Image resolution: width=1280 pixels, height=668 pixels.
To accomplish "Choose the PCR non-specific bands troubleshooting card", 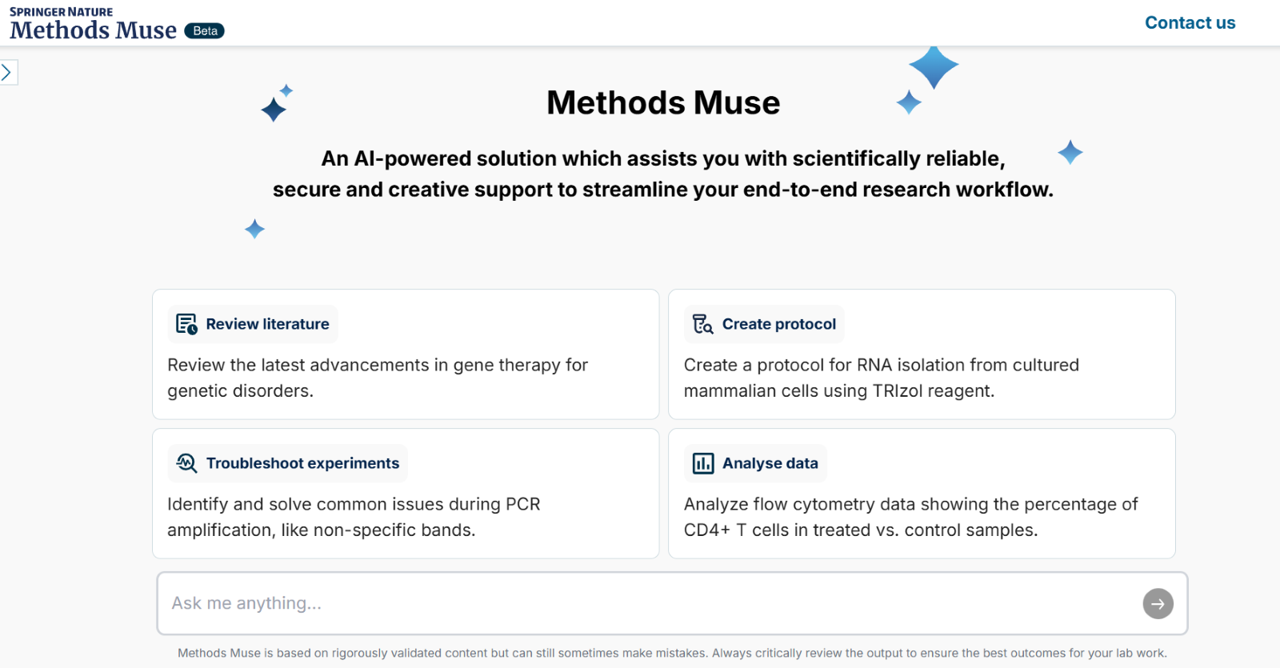I will 405,493.
